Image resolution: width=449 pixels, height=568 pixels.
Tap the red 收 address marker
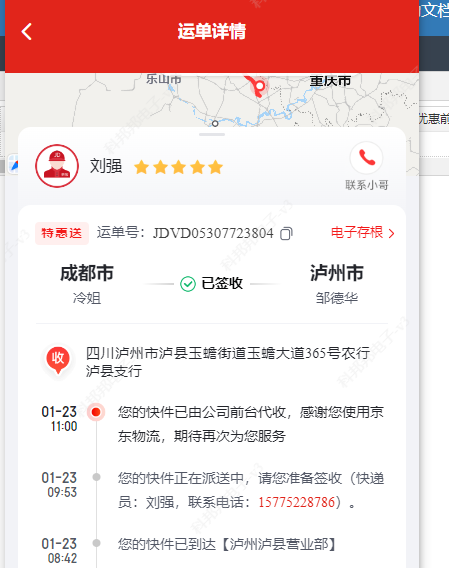point(58,359)
